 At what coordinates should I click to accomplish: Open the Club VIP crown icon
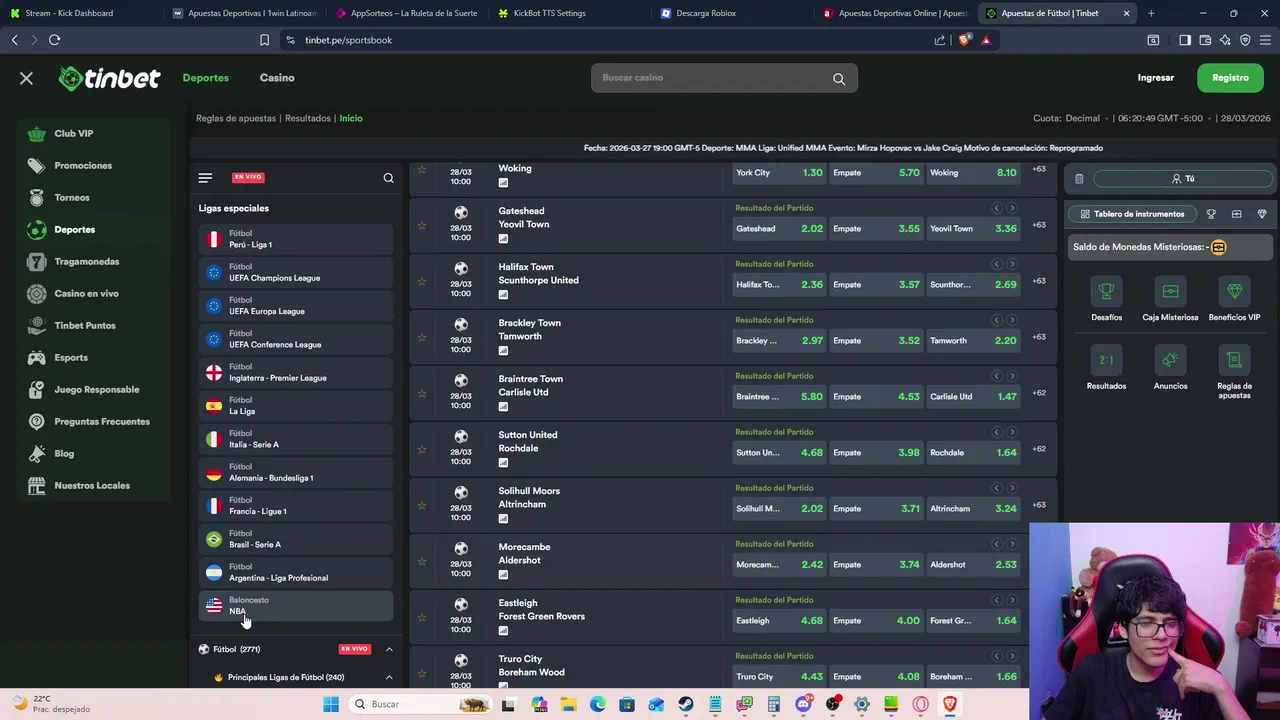(37, 133)
